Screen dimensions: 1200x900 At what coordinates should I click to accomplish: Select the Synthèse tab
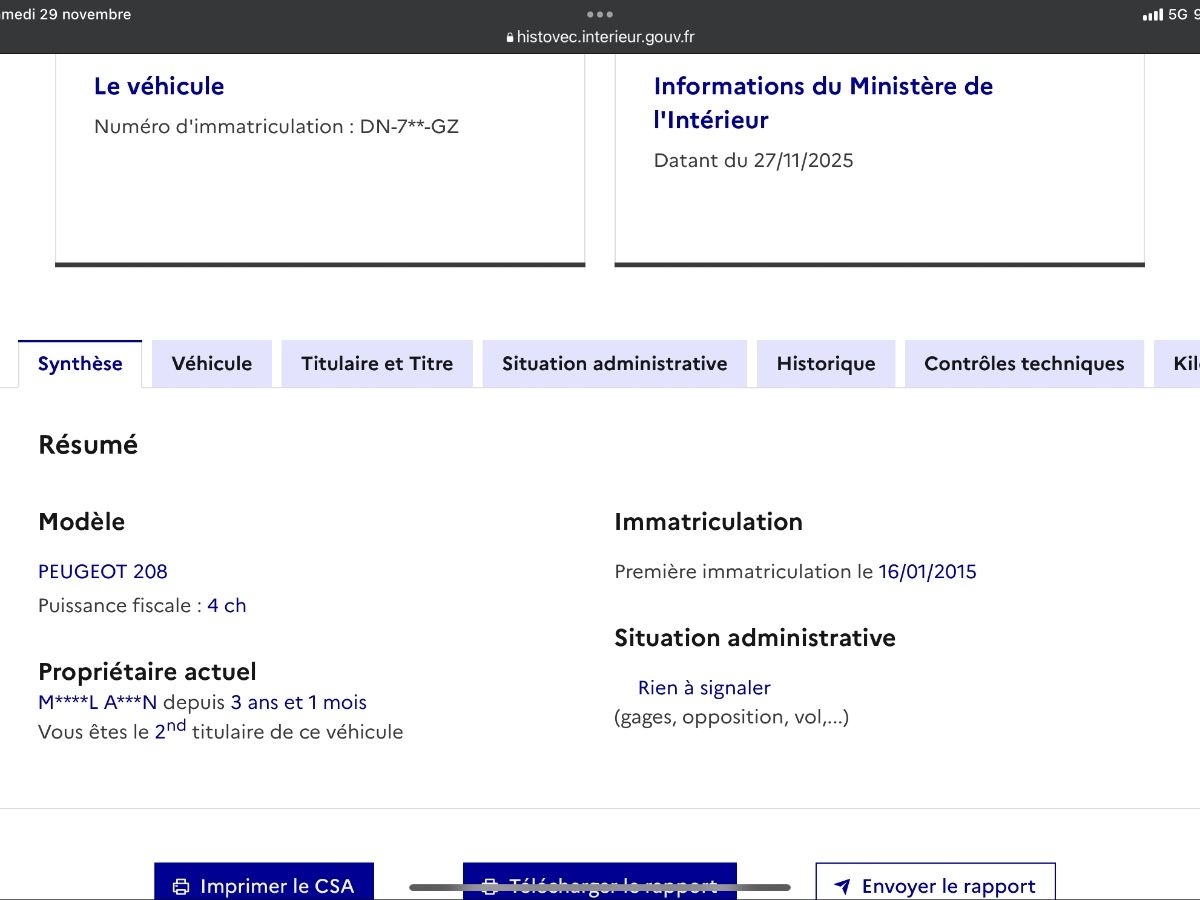(80, 364)
